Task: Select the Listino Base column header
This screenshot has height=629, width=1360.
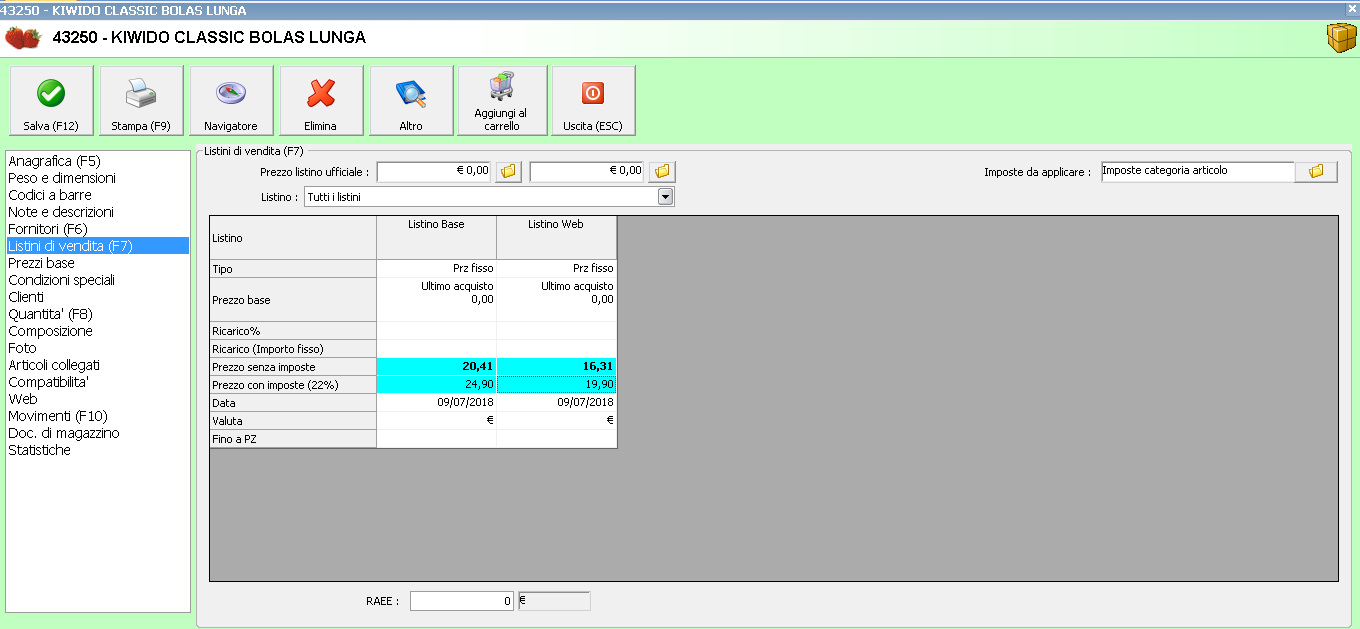Action: (436, 238)
